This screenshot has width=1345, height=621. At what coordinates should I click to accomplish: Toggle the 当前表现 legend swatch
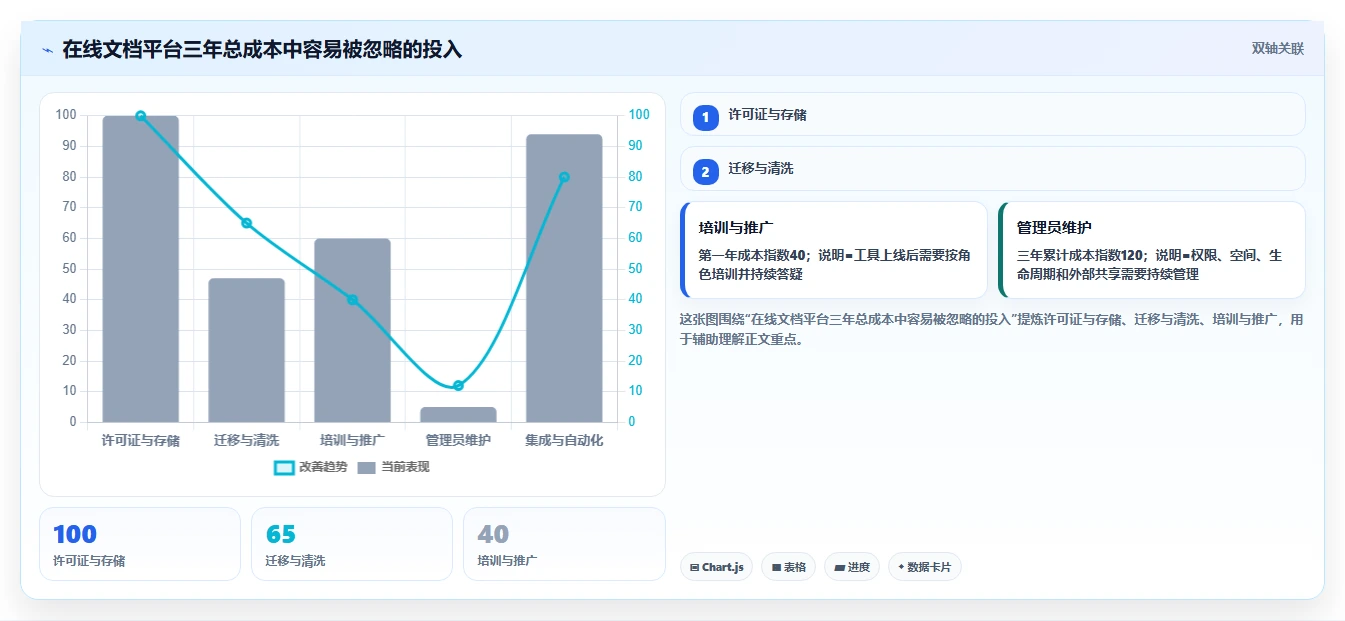point(367,467)
